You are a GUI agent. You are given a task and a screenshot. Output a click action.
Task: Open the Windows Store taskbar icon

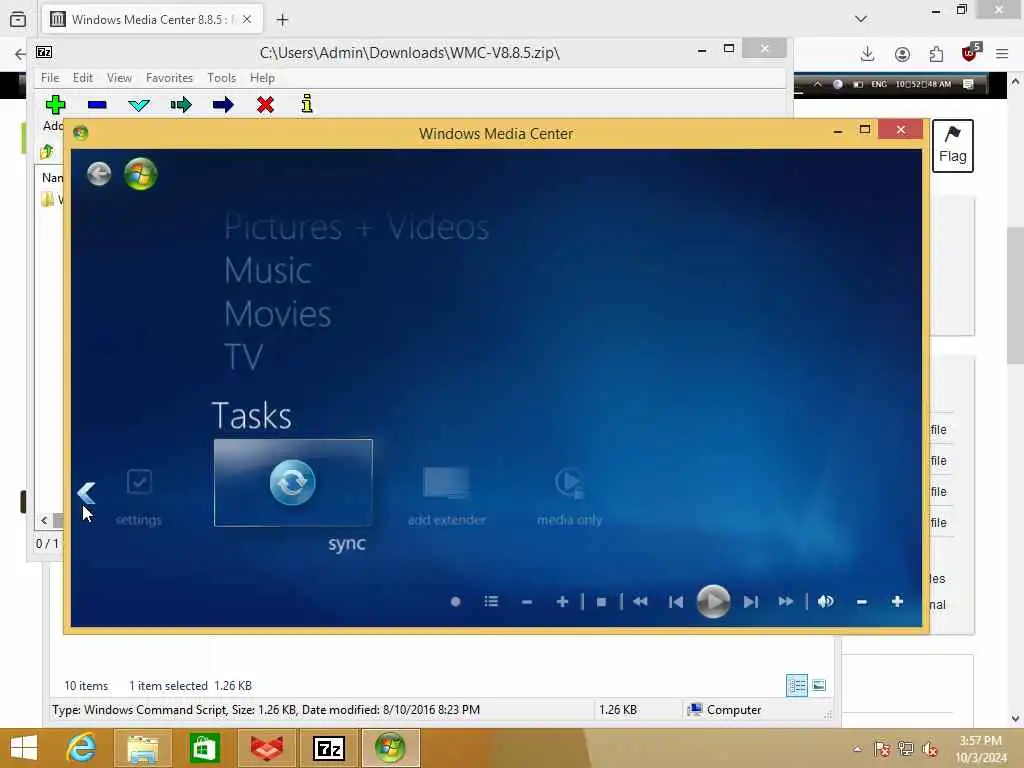204,748
